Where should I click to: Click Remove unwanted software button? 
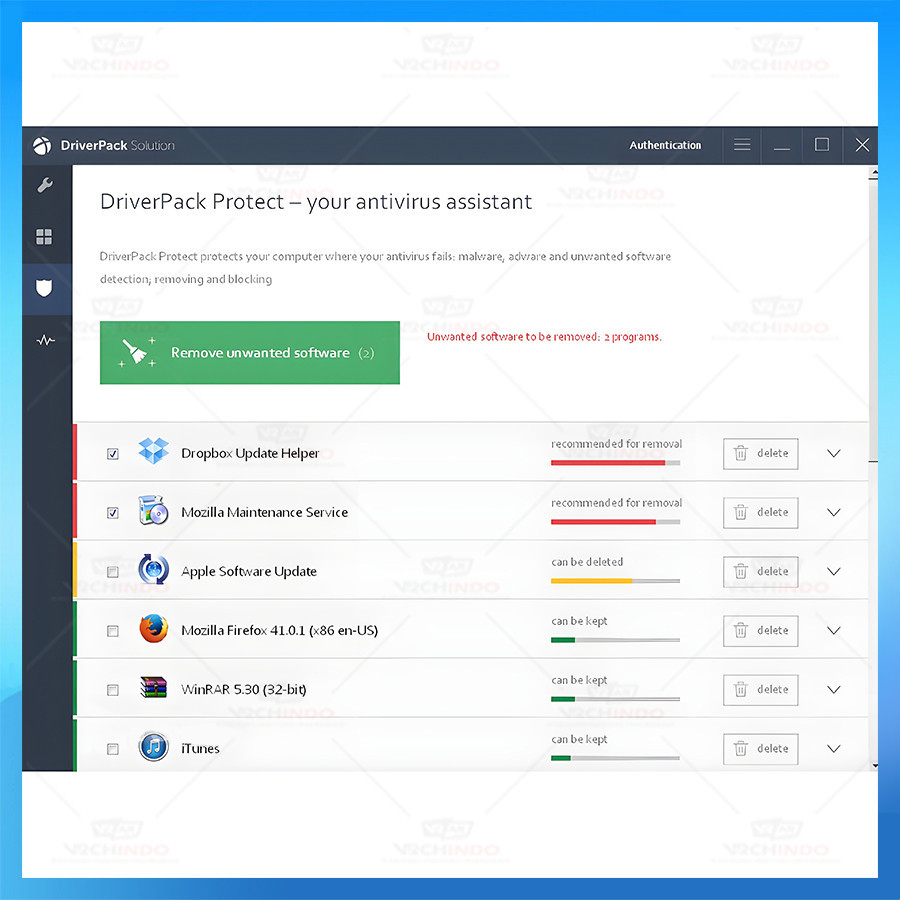(x=250, y=352)
